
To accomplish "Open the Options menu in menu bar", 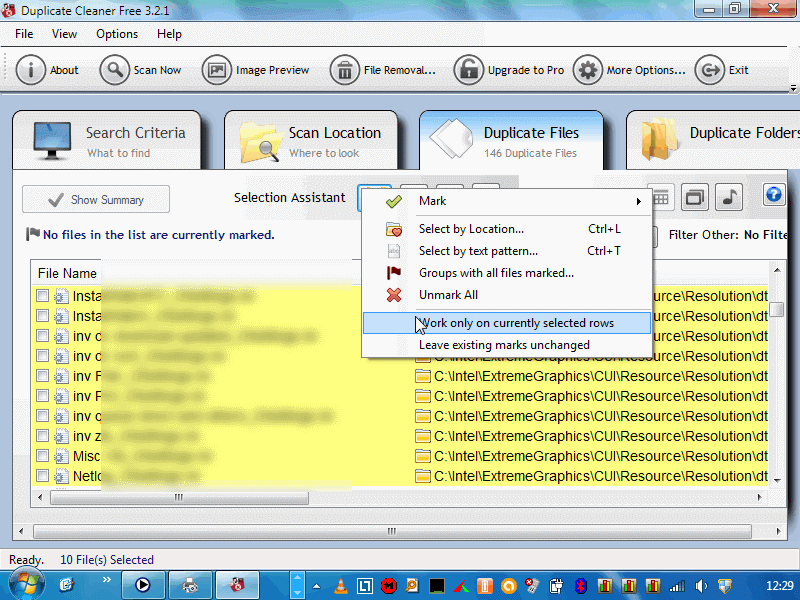I will pyautogui.click(x=117, y=34).
